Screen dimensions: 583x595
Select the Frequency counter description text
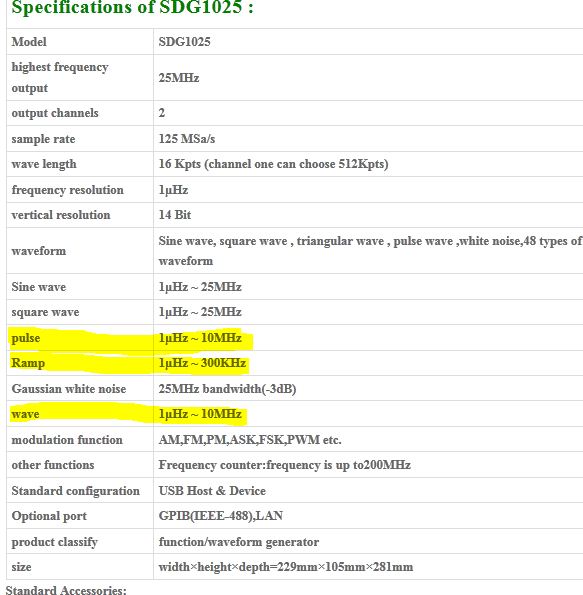285,465
